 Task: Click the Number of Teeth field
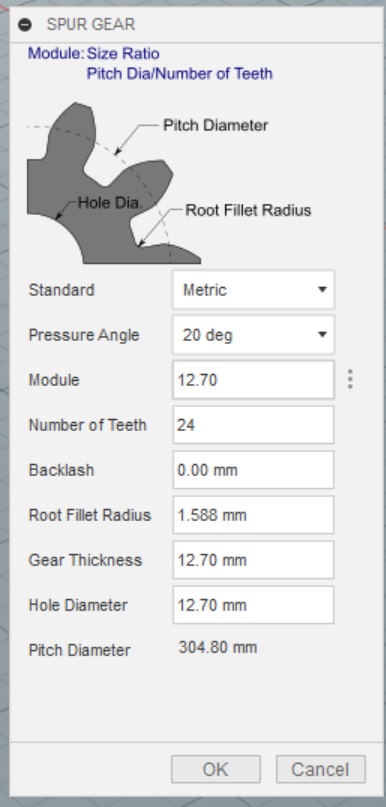(x=253, y=425)
